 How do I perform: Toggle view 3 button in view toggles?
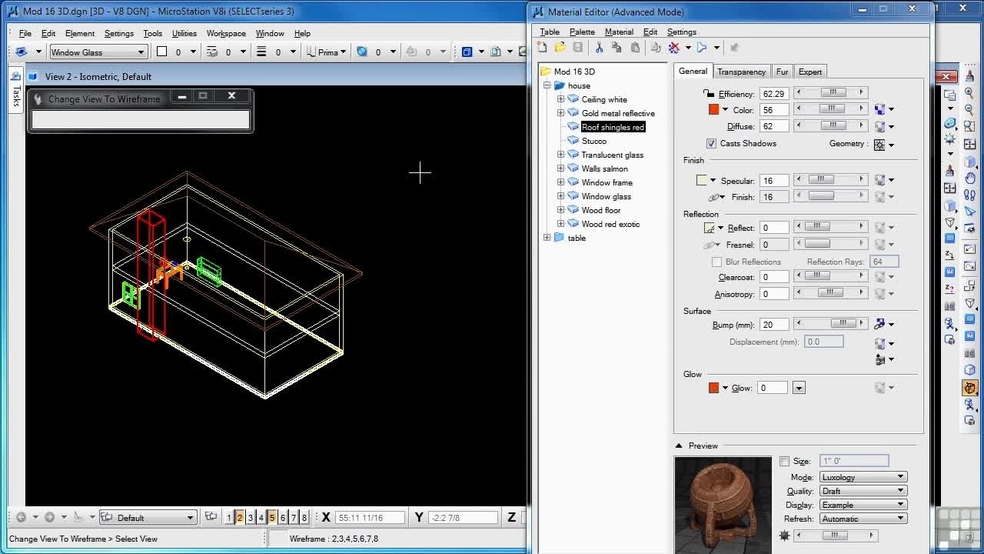pos(250,518)
